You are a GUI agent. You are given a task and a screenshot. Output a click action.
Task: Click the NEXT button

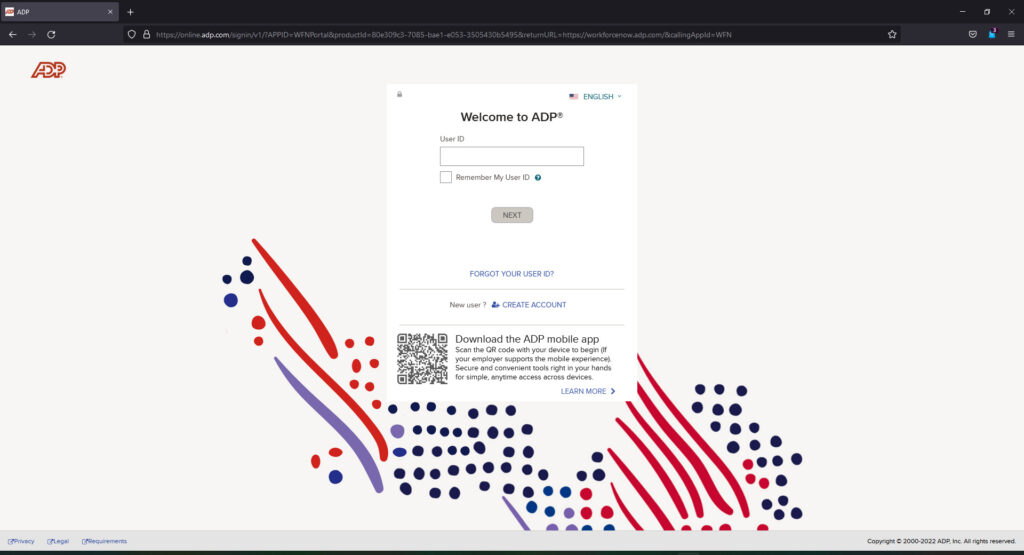coord(512,215)
